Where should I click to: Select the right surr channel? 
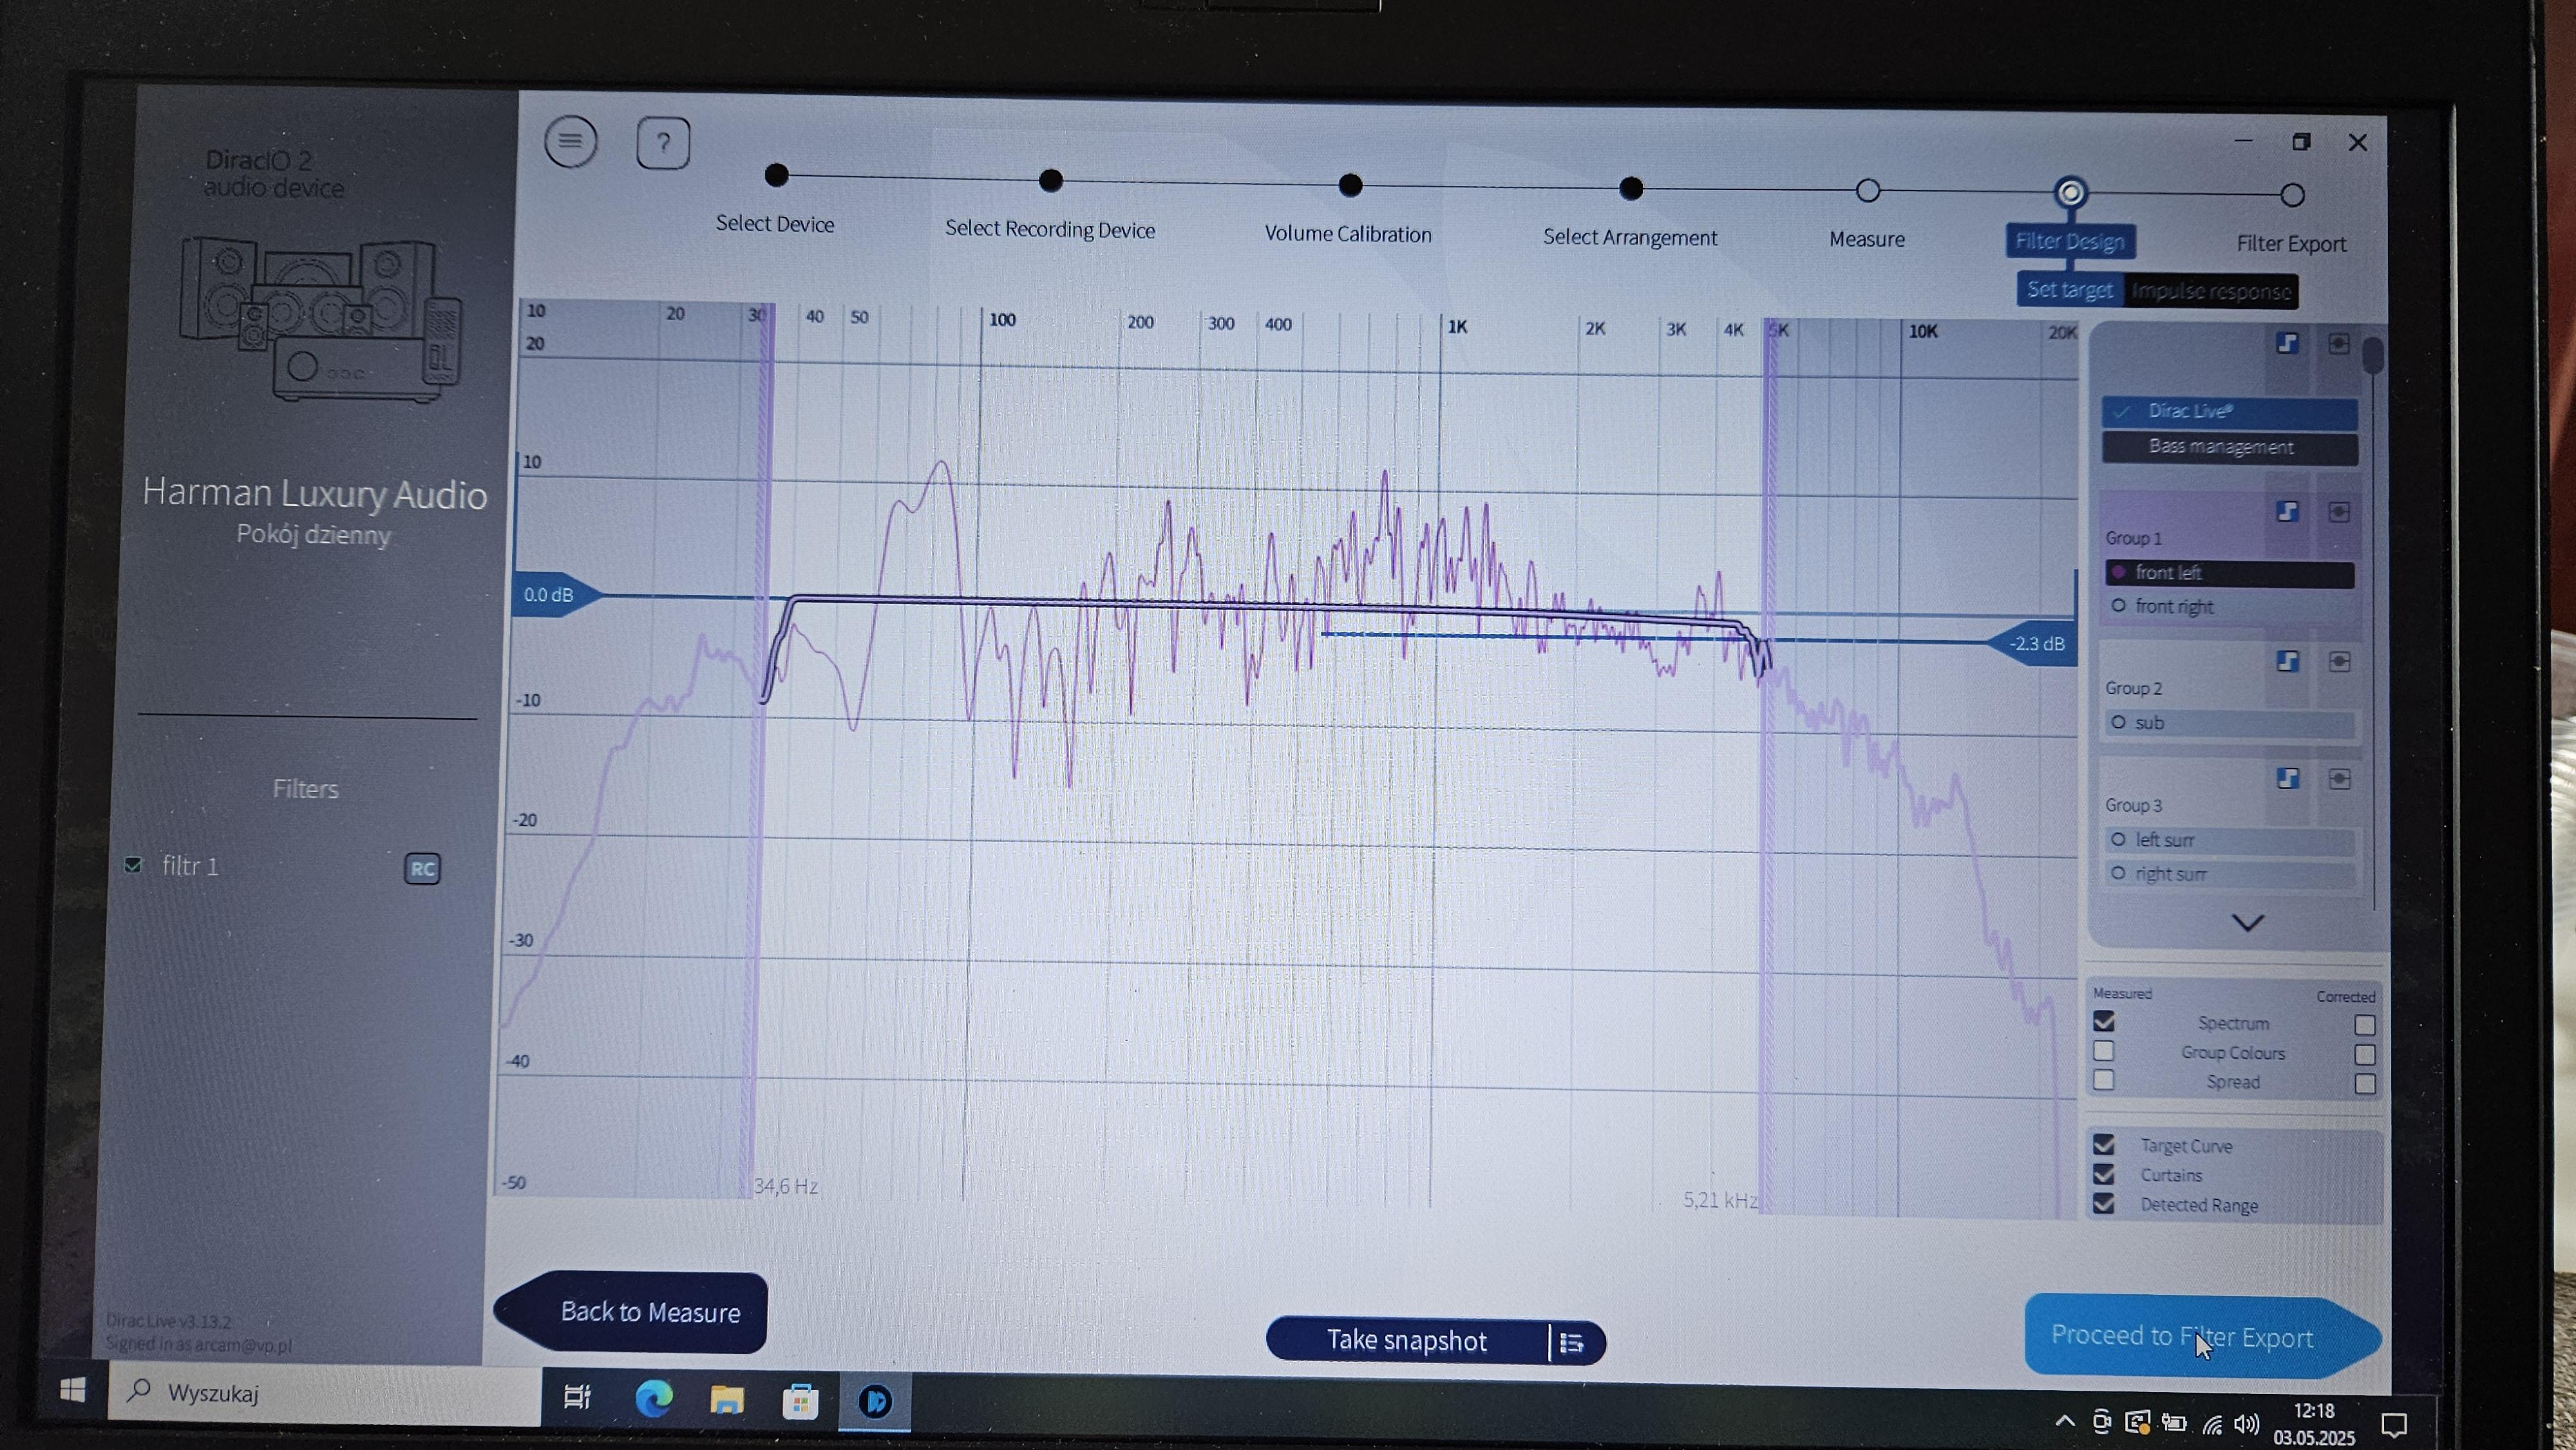pos(2230,874)
